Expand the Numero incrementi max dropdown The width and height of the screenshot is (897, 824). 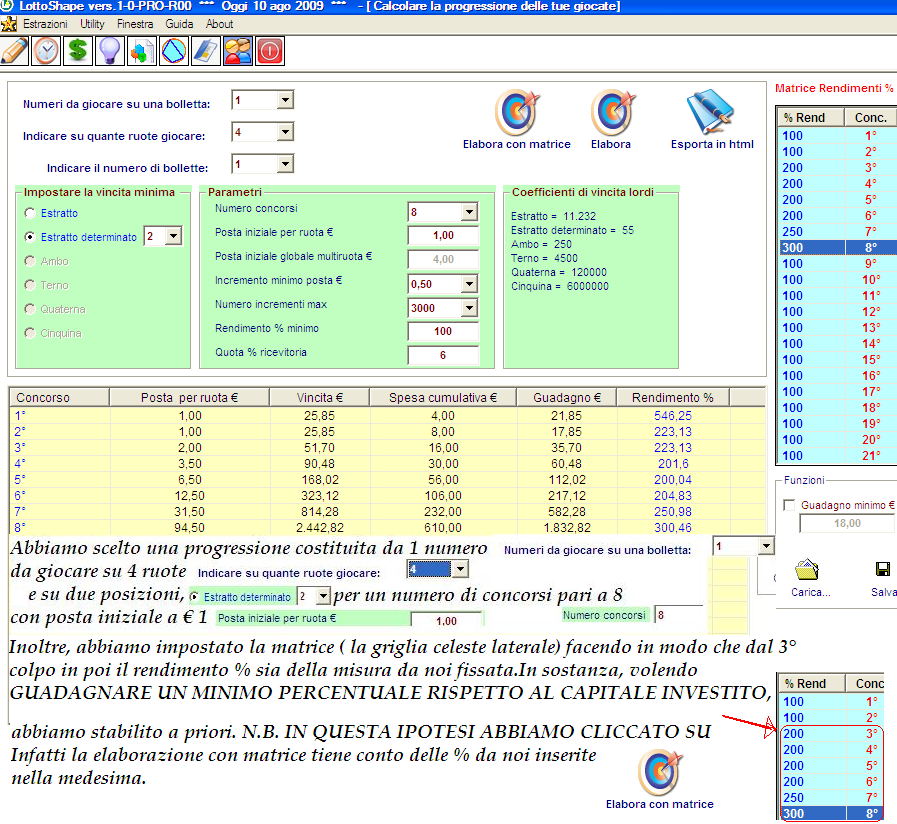[x=469, y=308]
